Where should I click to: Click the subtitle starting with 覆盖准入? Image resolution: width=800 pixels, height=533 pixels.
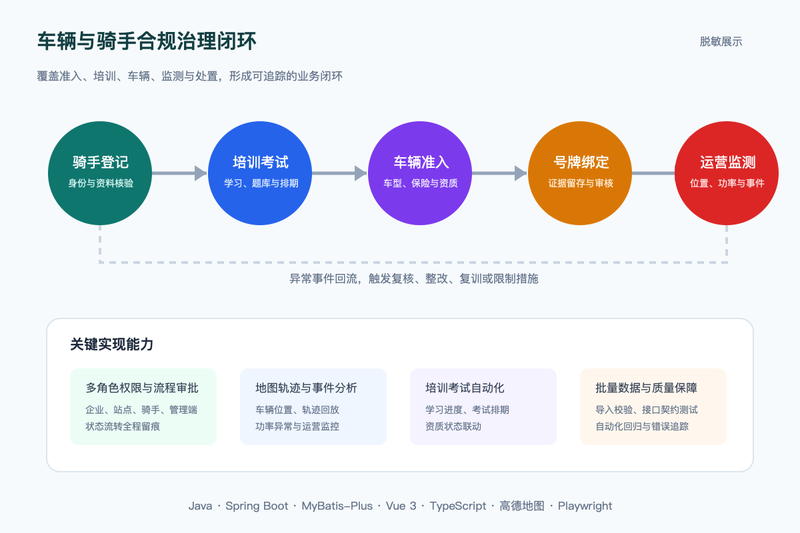[x=190, y=77]
